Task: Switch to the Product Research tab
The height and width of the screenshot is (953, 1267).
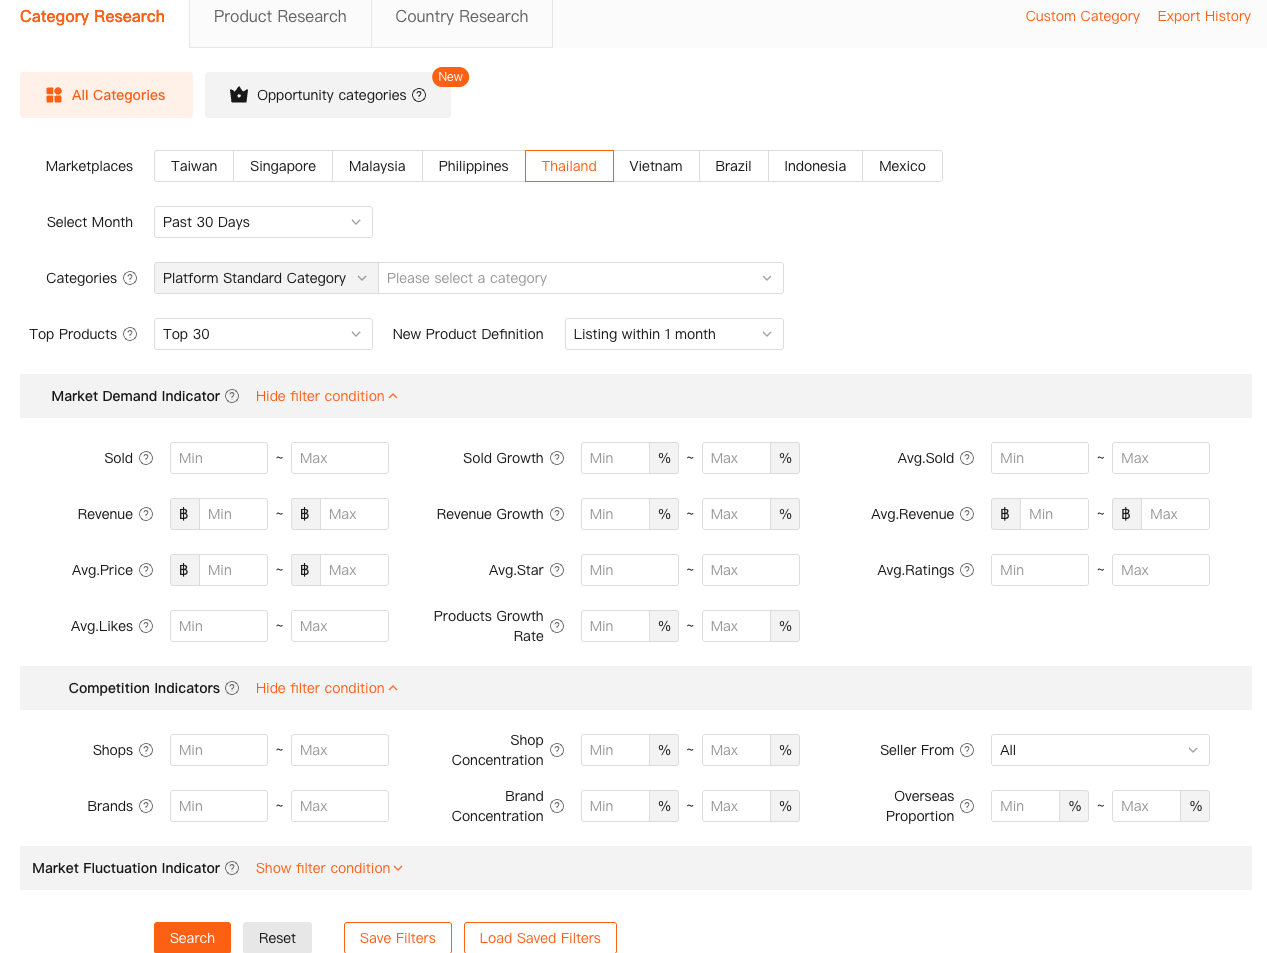Action: [280, 16]
